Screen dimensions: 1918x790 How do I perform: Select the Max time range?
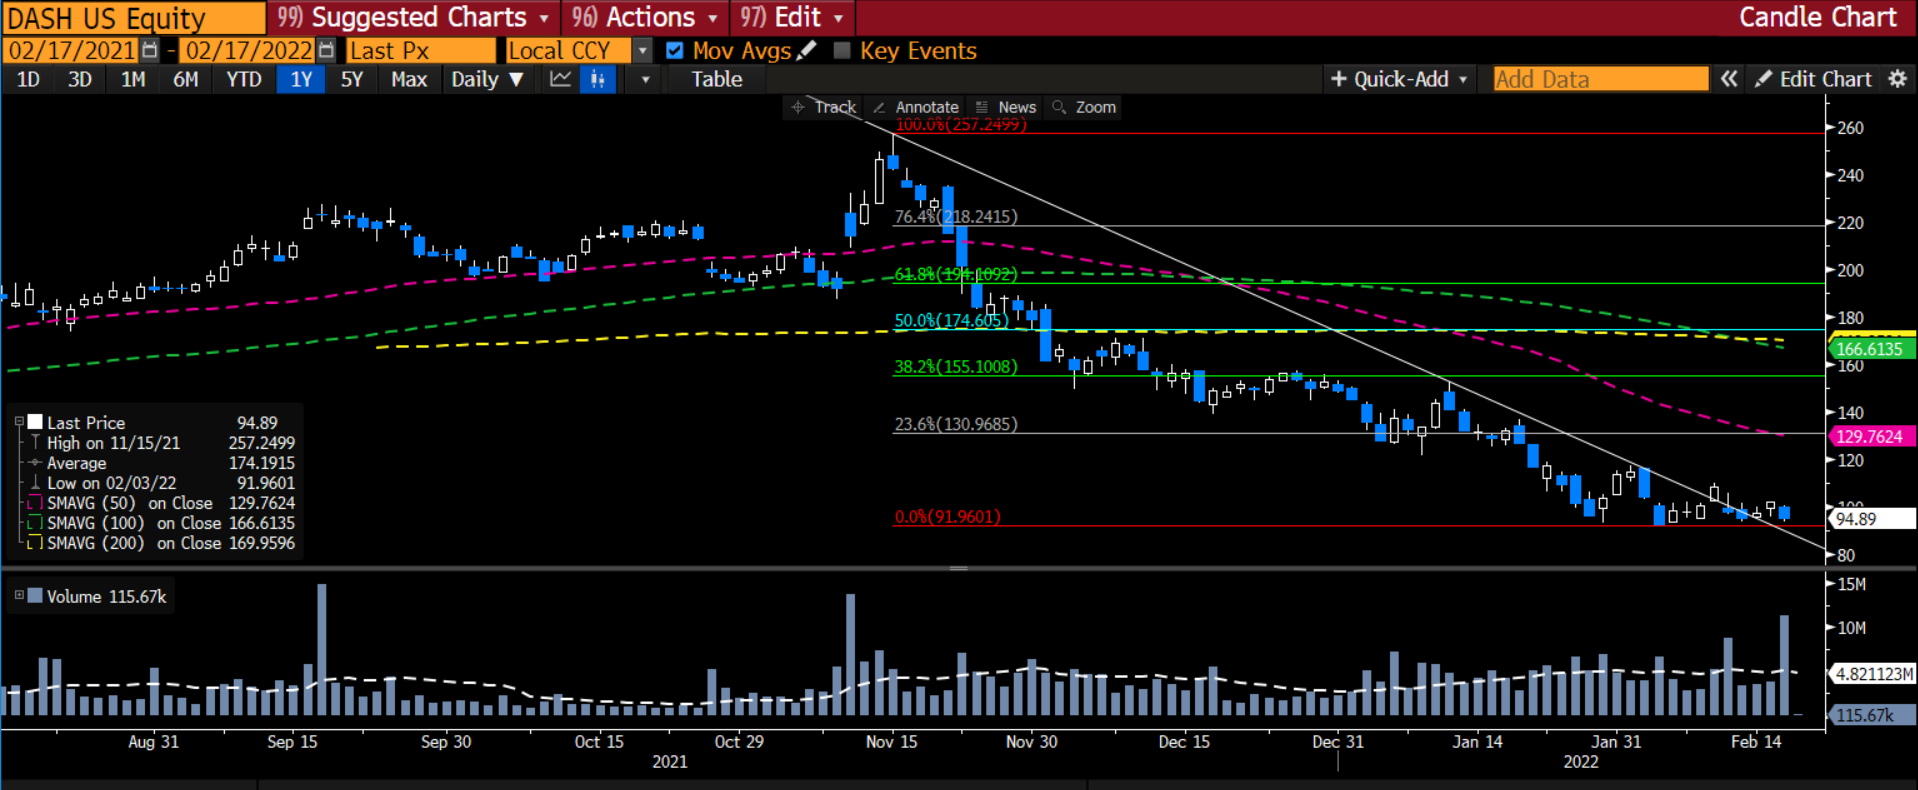(x=409, y=79)
